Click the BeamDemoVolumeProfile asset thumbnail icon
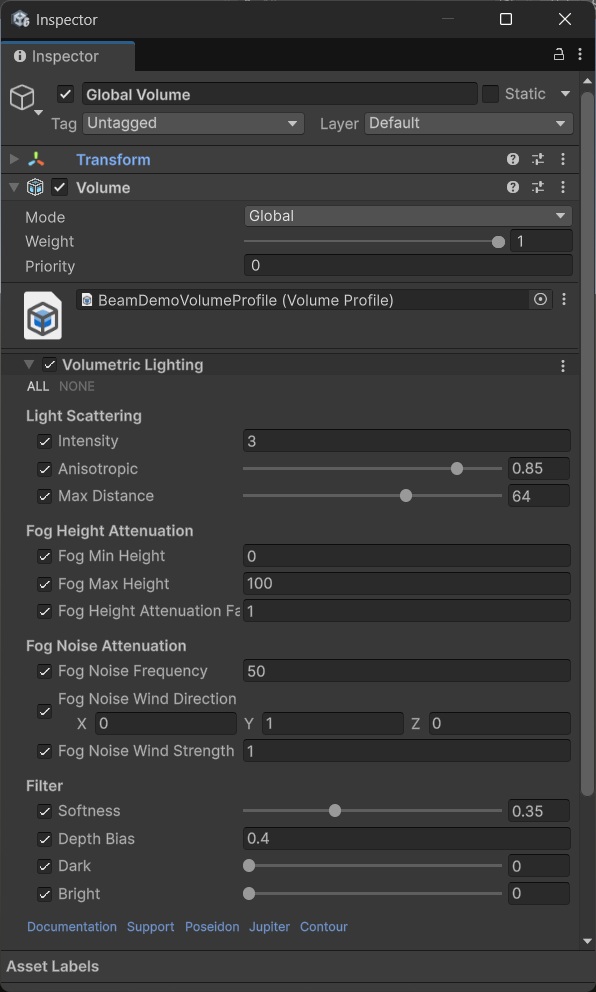Screen dimensions: 596x992 [x=41, y=315]
